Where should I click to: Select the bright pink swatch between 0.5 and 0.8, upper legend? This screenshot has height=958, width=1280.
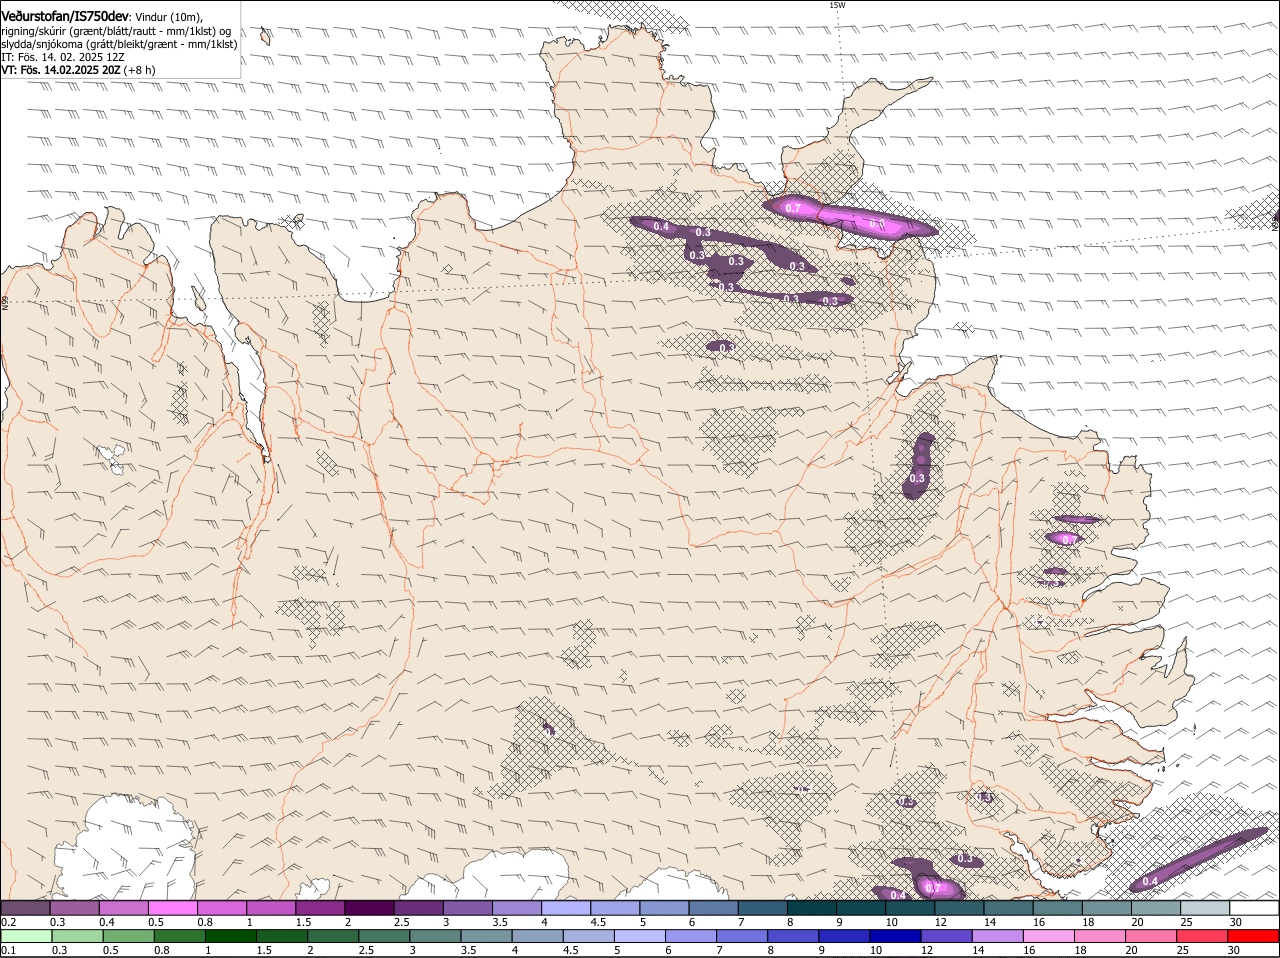pos(172,908)
